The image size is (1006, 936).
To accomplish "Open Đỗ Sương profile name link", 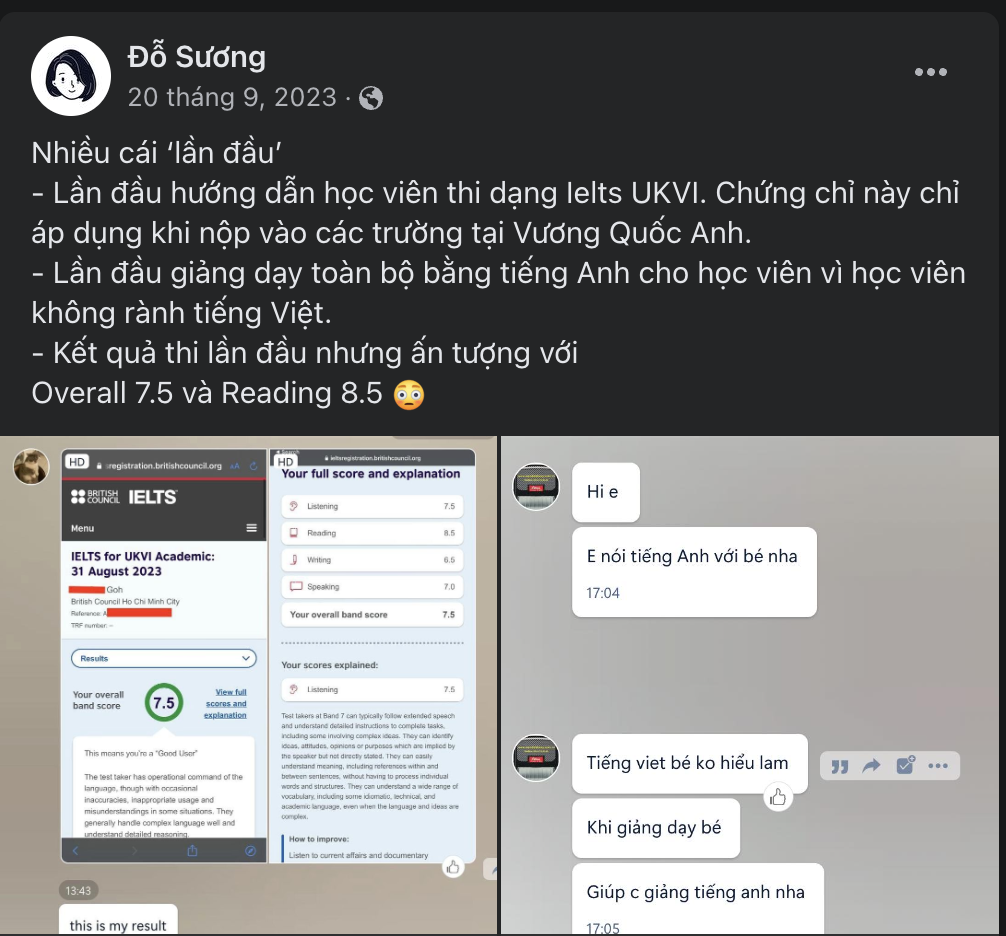I will point(196,56).
